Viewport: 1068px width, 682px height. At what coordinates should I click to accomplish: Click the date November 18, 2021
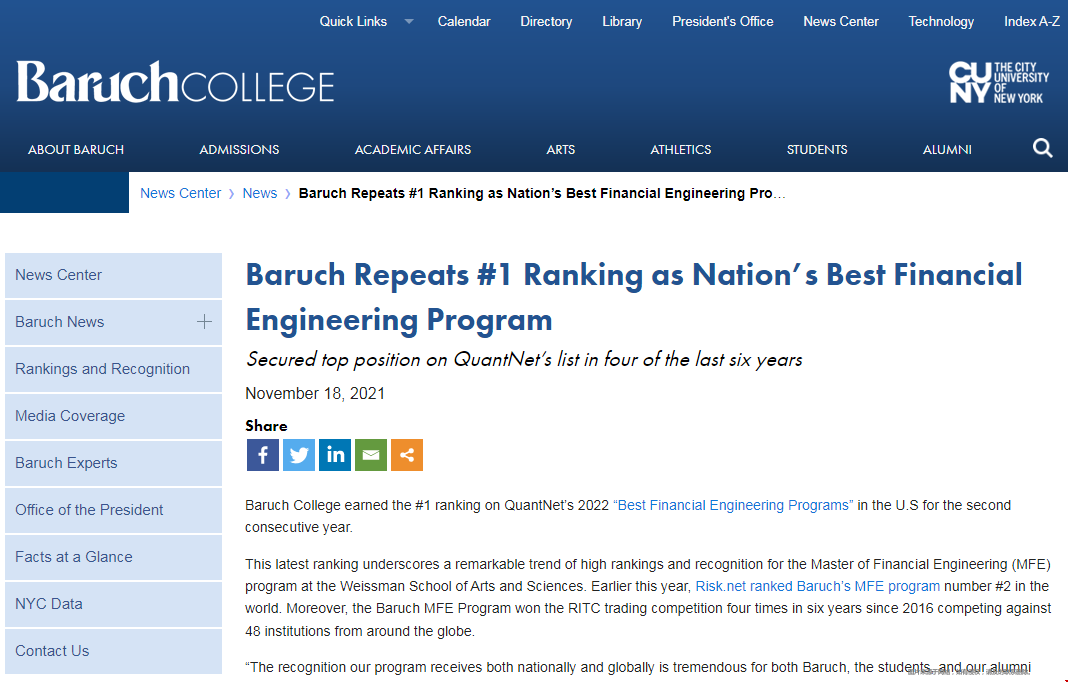(315, 394)
